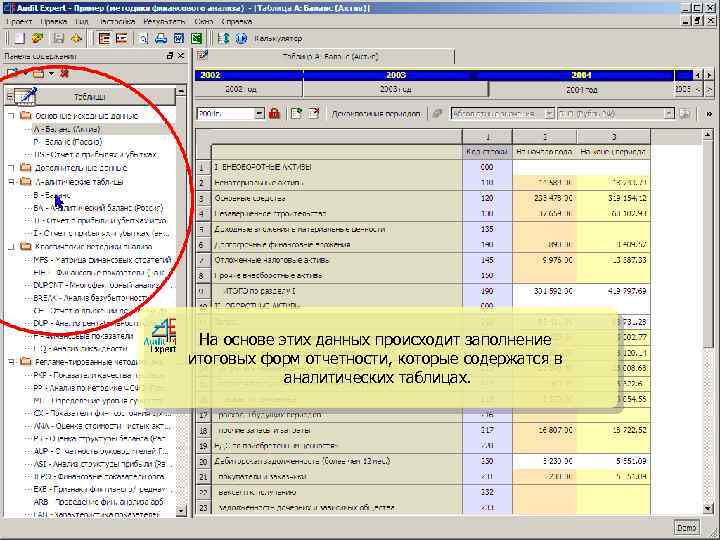Click the first red table-layout toolbar icon
This screenshot has height=540, width=720.
click(105, 39)
